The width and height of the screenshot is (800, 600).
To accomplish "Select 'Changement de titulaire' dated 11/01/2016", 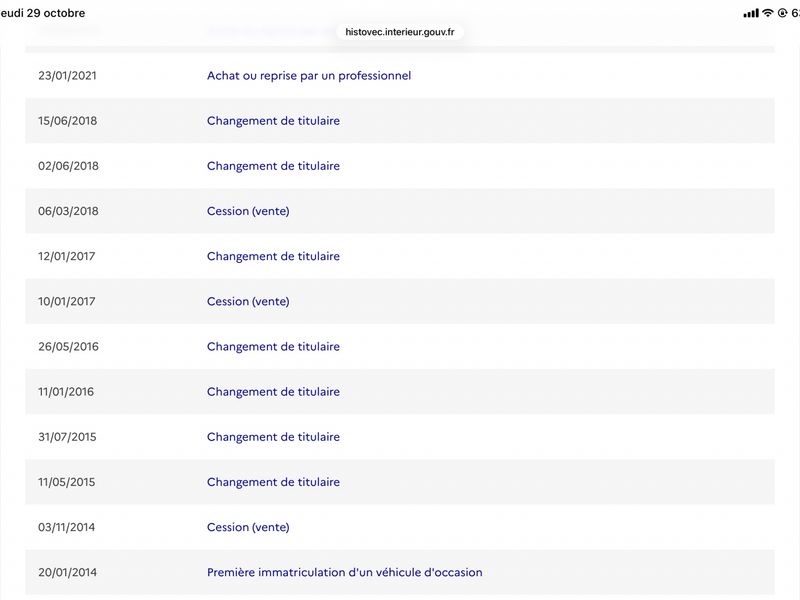I will pyautogui.click(x=273, y=392).
